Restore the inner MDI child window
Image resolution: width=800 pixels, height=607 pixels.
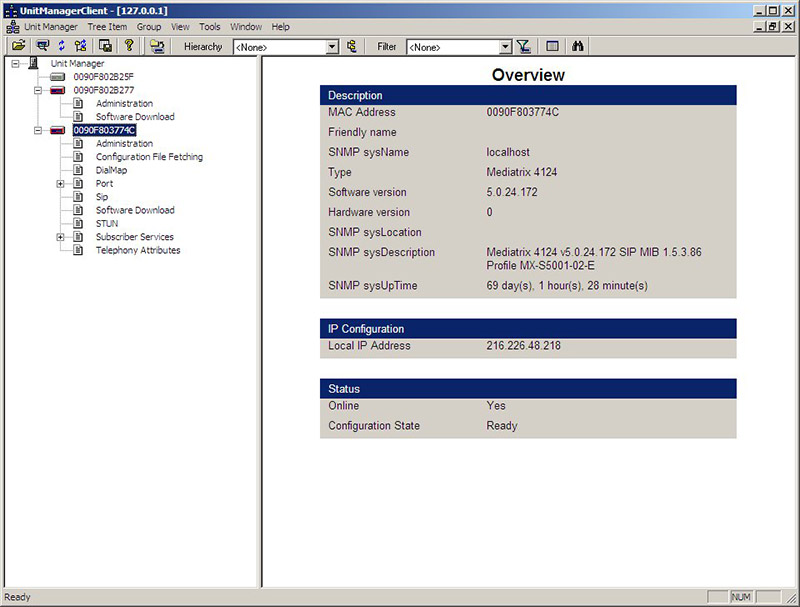point(773,27)
